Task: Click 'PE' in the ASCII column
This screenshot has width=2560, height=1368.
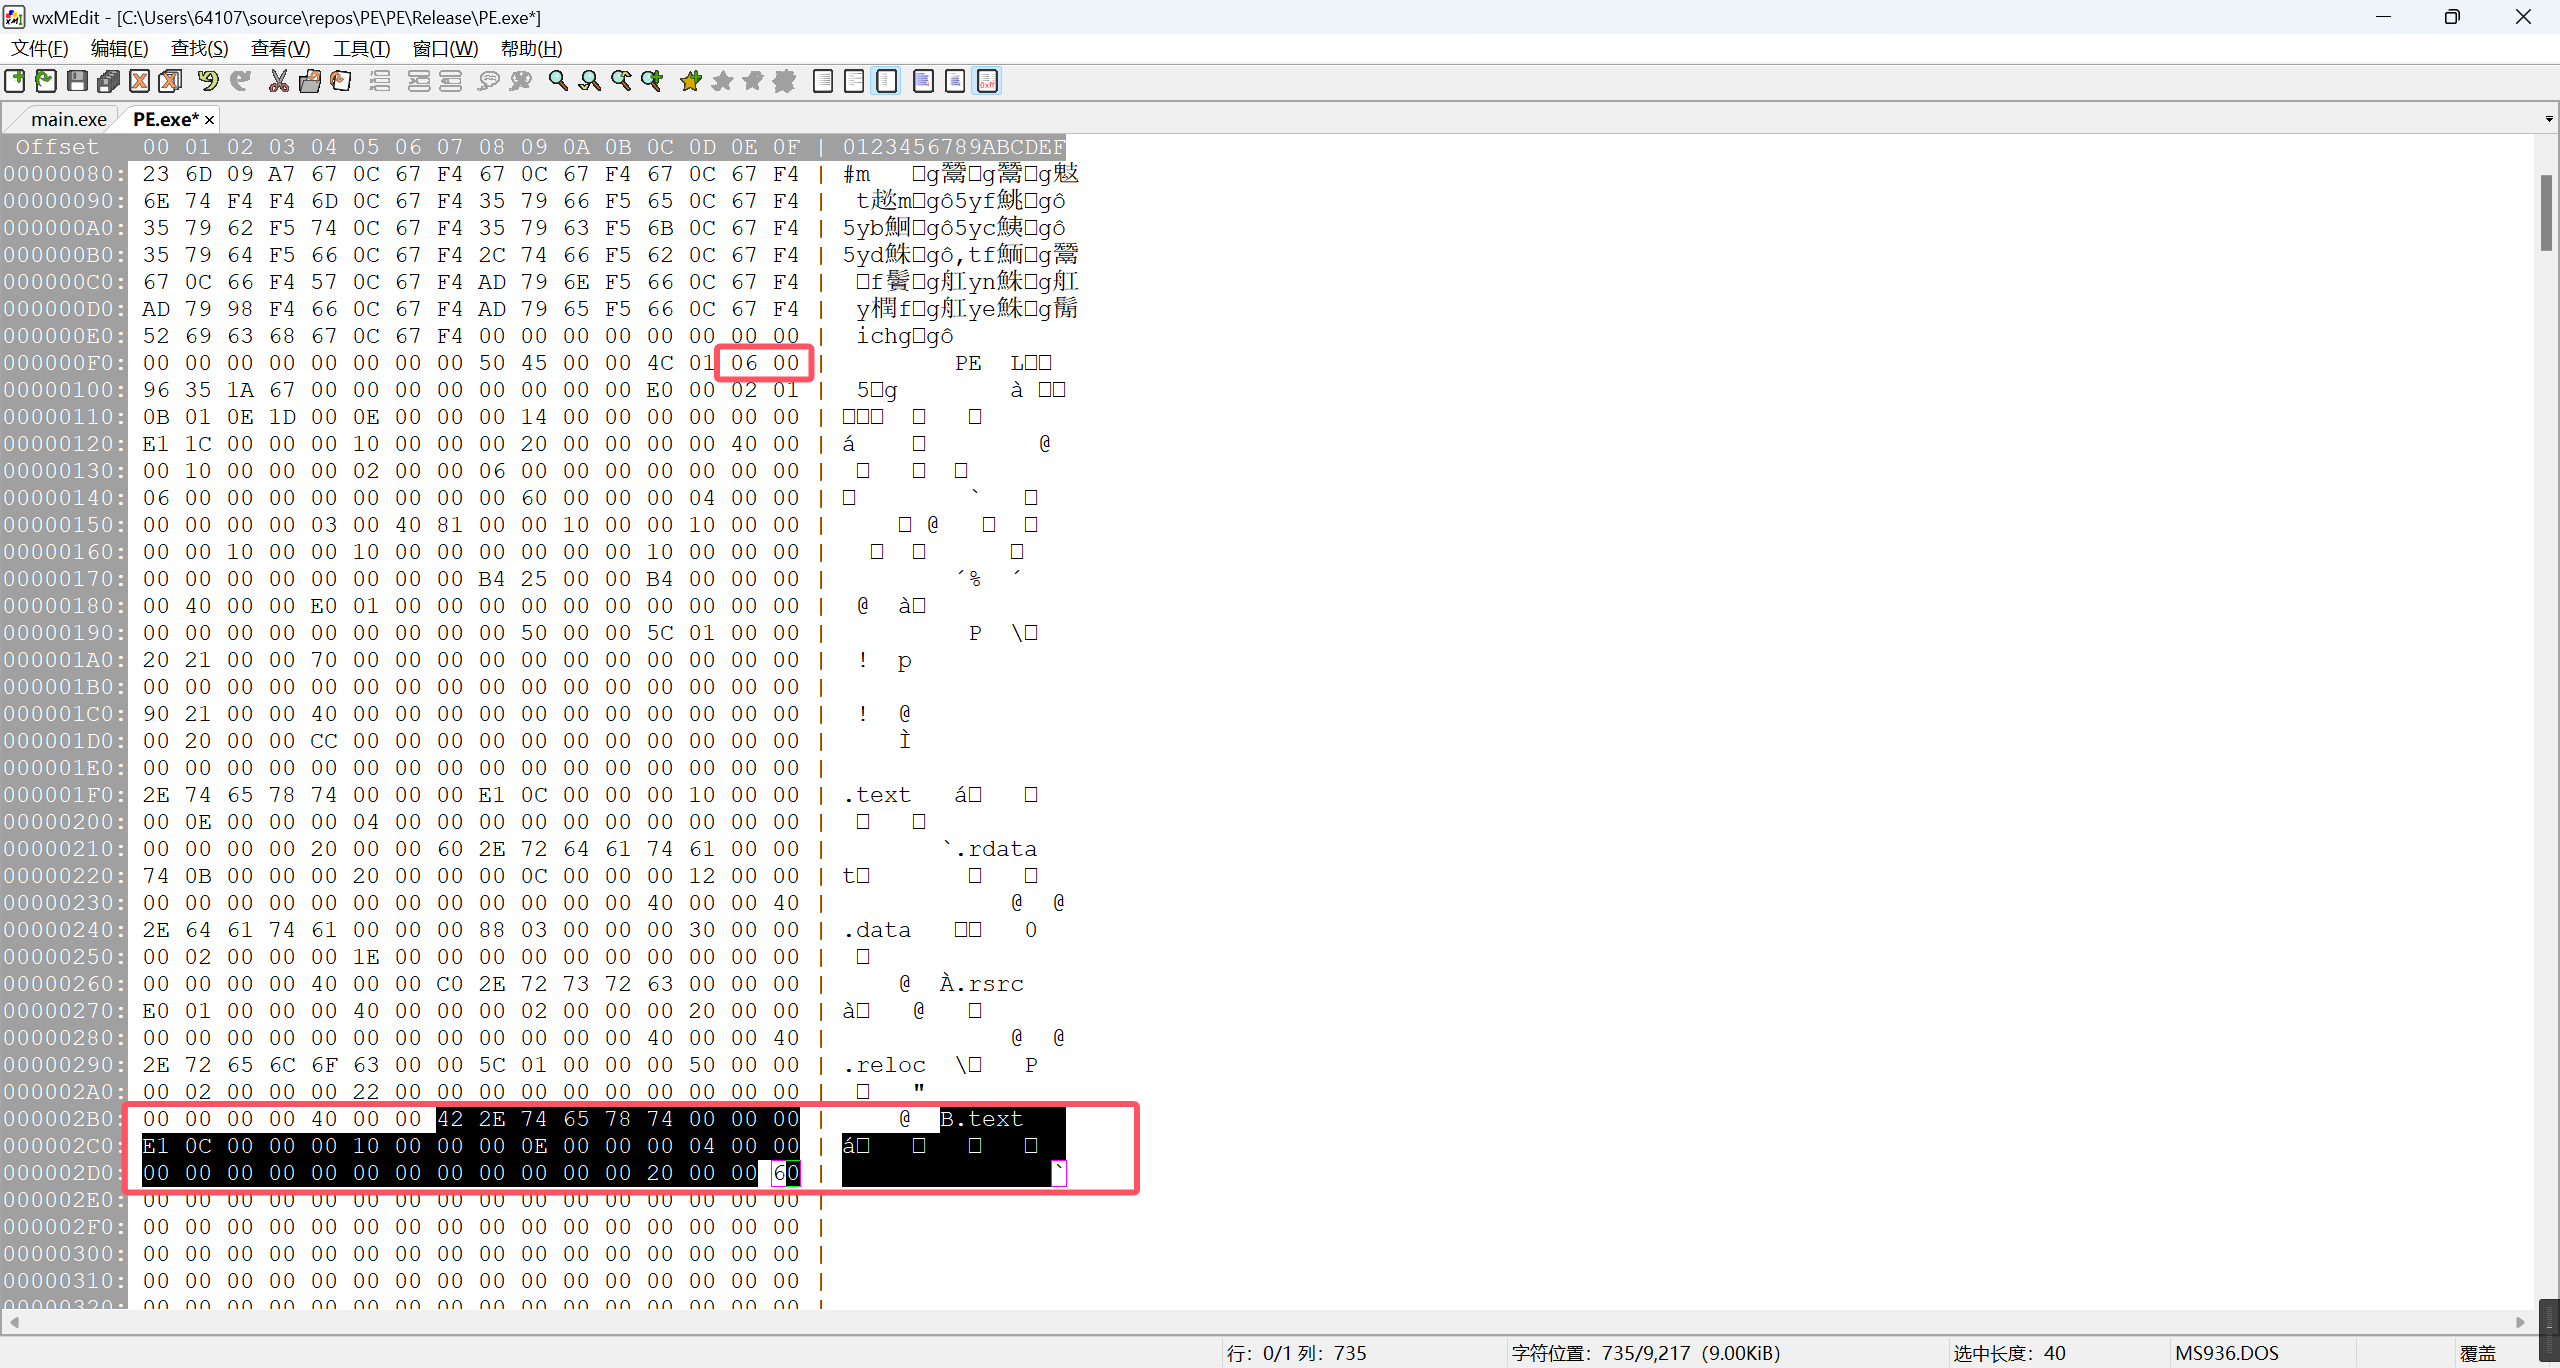Action: click(968, 363)
